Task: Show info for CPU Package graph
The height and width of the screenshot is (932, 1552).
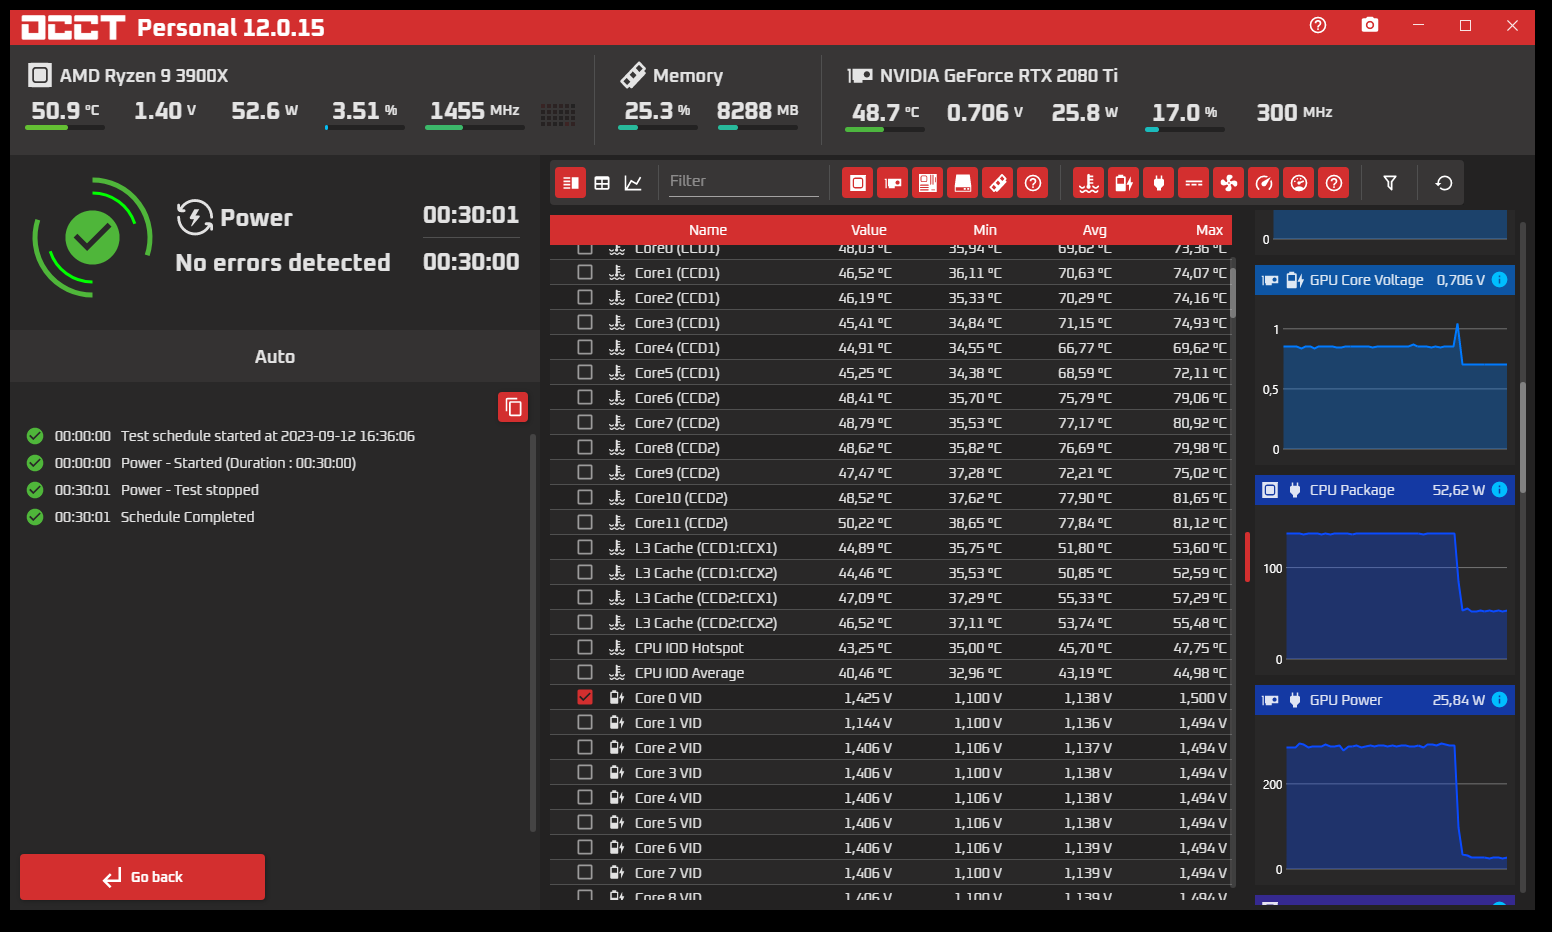Action: point(1499,490)
